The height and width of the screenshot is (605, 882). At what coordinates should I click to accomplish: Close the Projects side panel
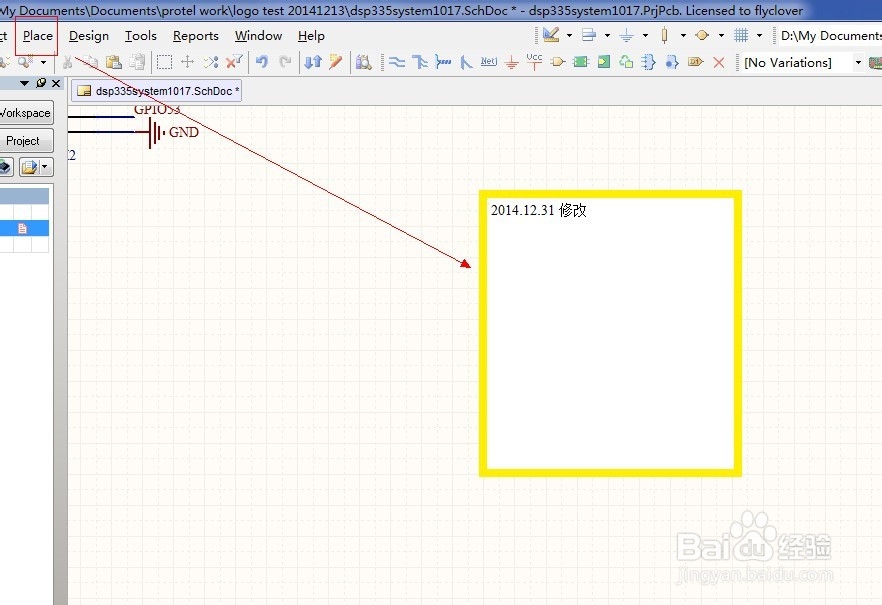56,83
